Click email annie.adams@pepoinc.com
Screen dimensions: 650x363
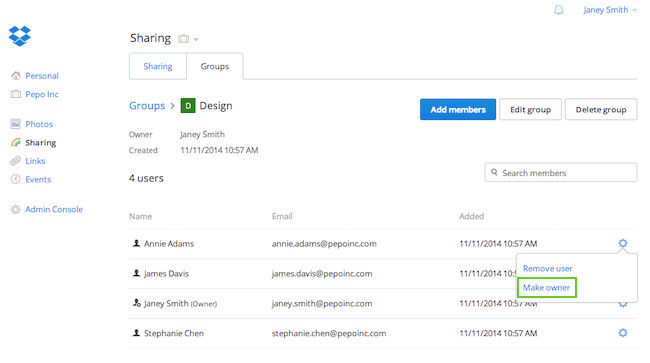tap(324, 244)
